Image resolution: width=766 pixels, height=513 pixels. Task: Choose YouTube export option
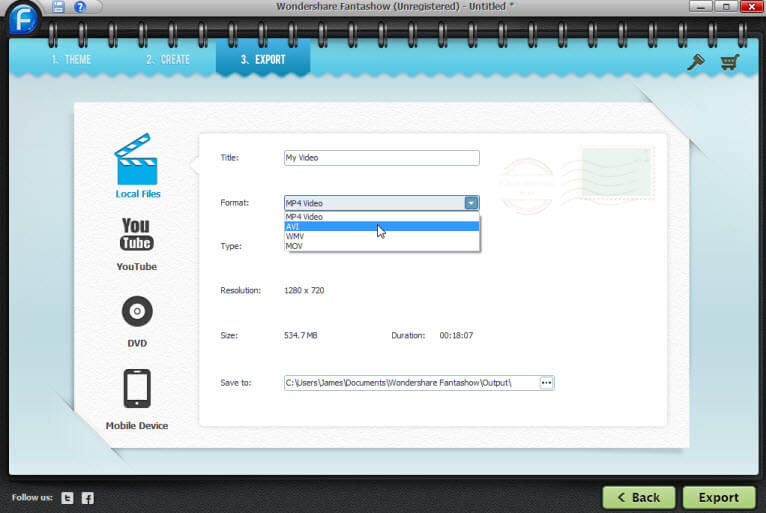136,245
